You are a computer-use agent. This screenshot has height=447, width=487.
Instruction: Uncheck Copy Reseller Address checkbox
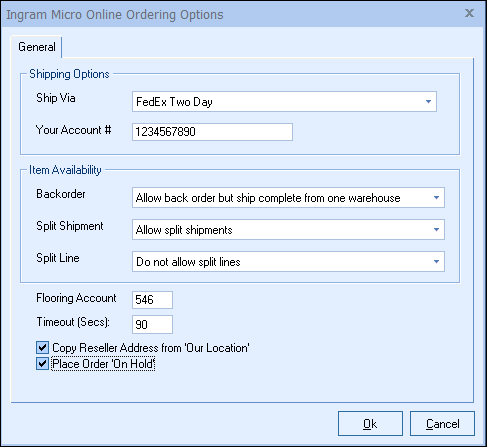(42, 348)
